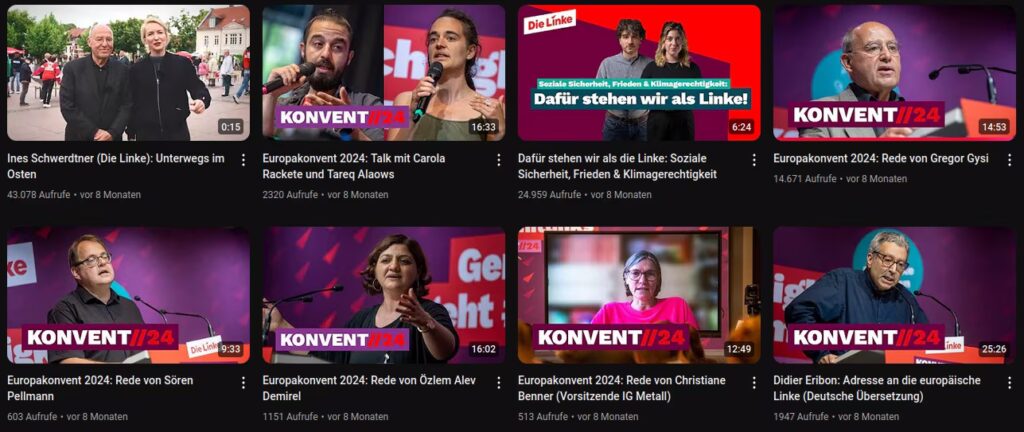The width and height of the screenshot is (1024, 432).
Task: Open more options for Christiane Benner speech
Action: [754, 382]
